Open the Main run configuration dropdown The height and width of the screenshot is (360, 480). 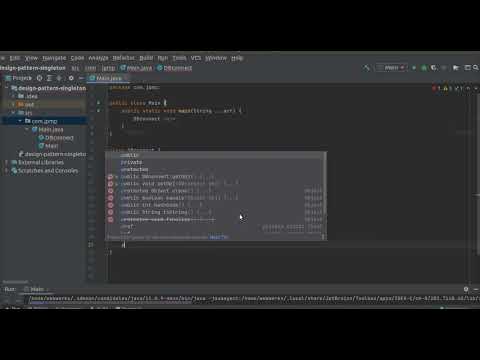click(x=391, y=68)
